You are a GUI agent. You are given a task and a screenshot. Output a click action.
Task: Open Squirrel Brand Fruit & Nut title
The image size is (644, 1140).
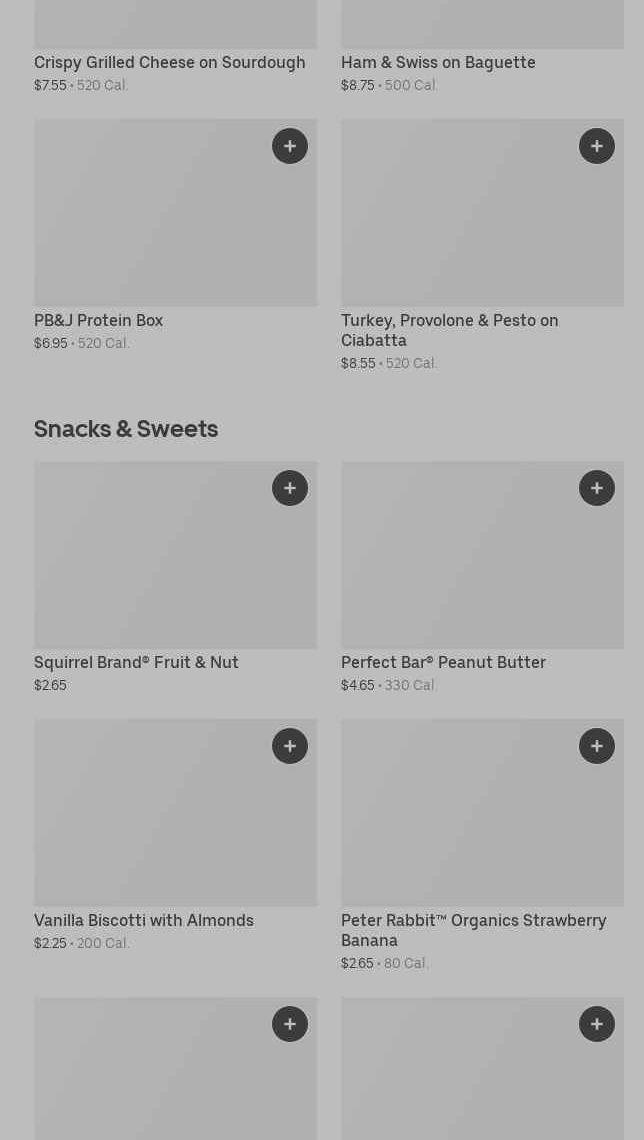click(136, 662)
